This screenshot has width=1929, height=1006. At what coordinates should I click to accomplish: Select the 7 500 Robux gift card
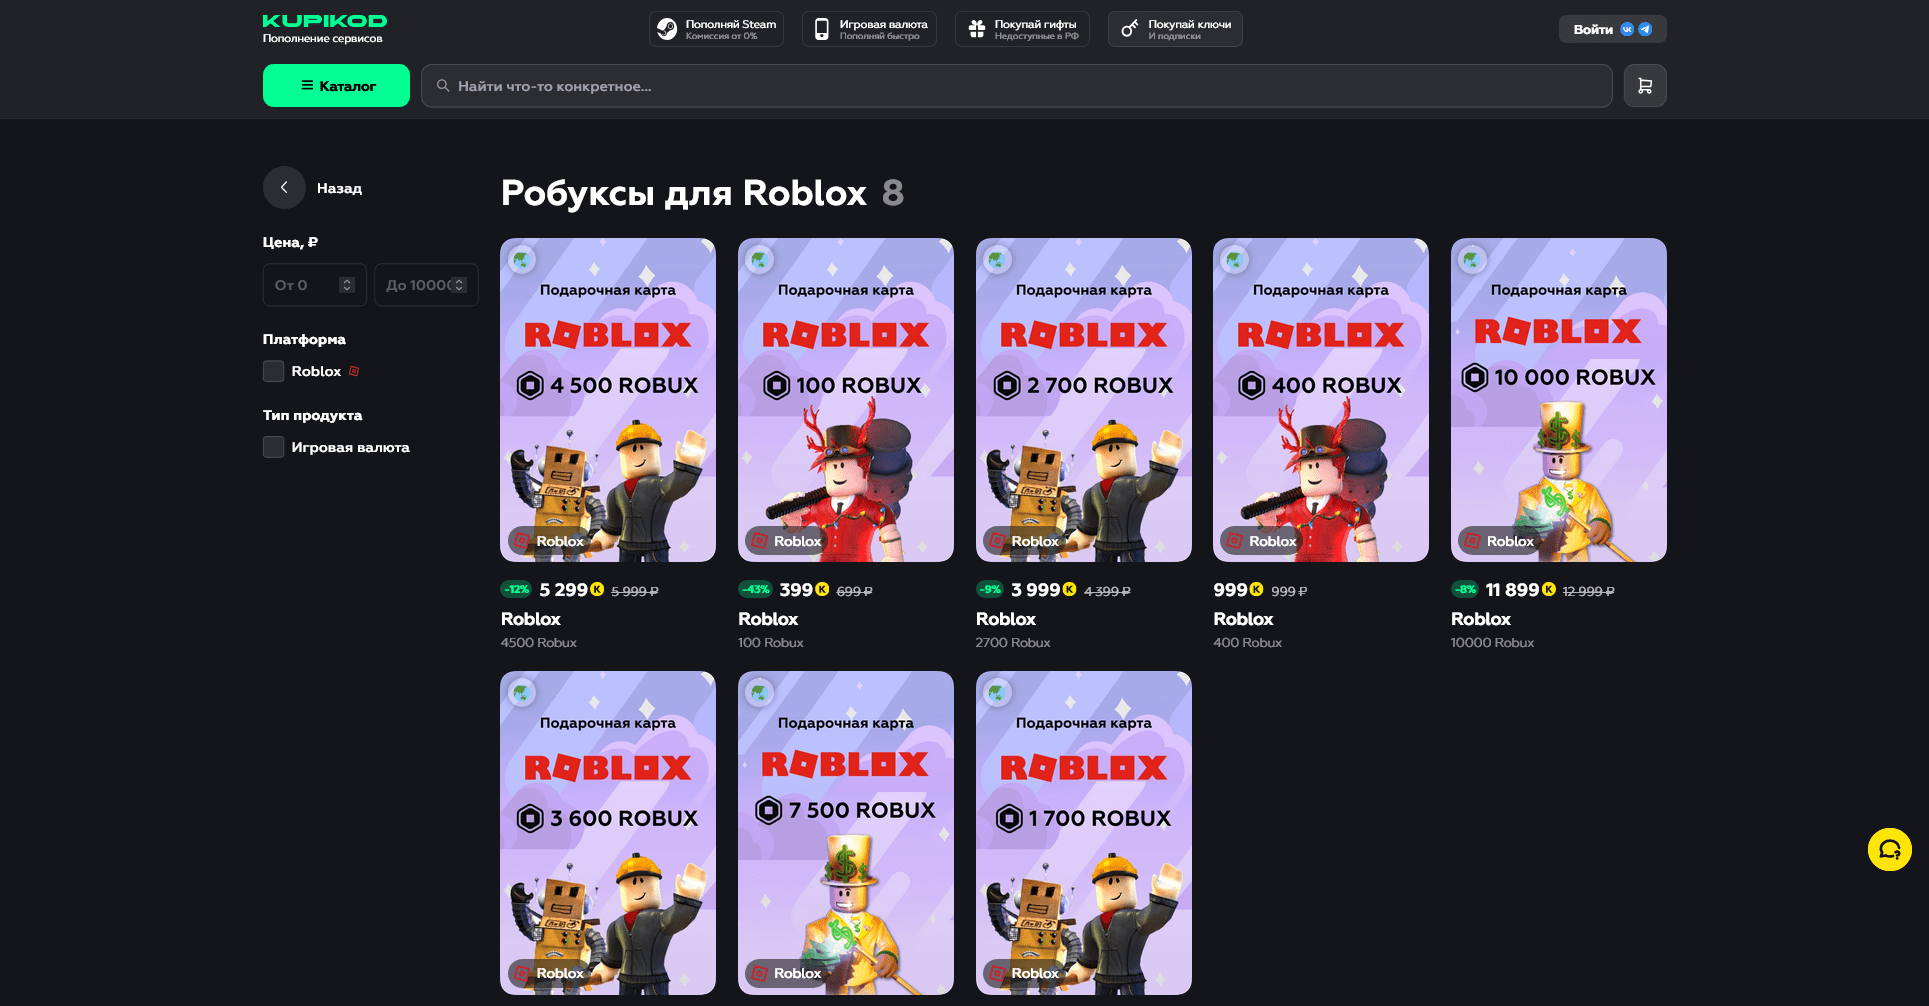pyautogui.click(x=845, y=832)
